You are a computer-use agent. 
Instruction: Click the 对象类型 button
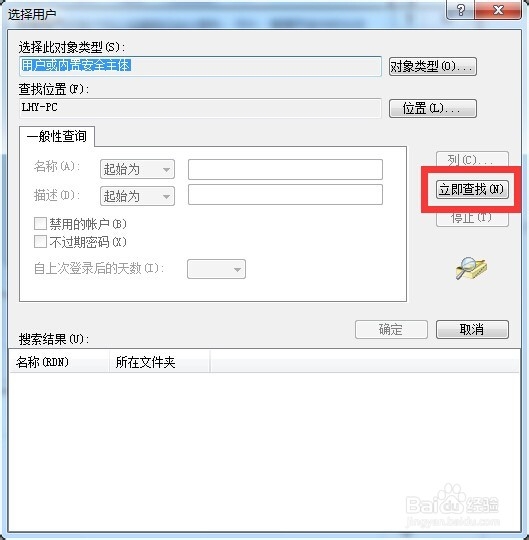point(433,66)
